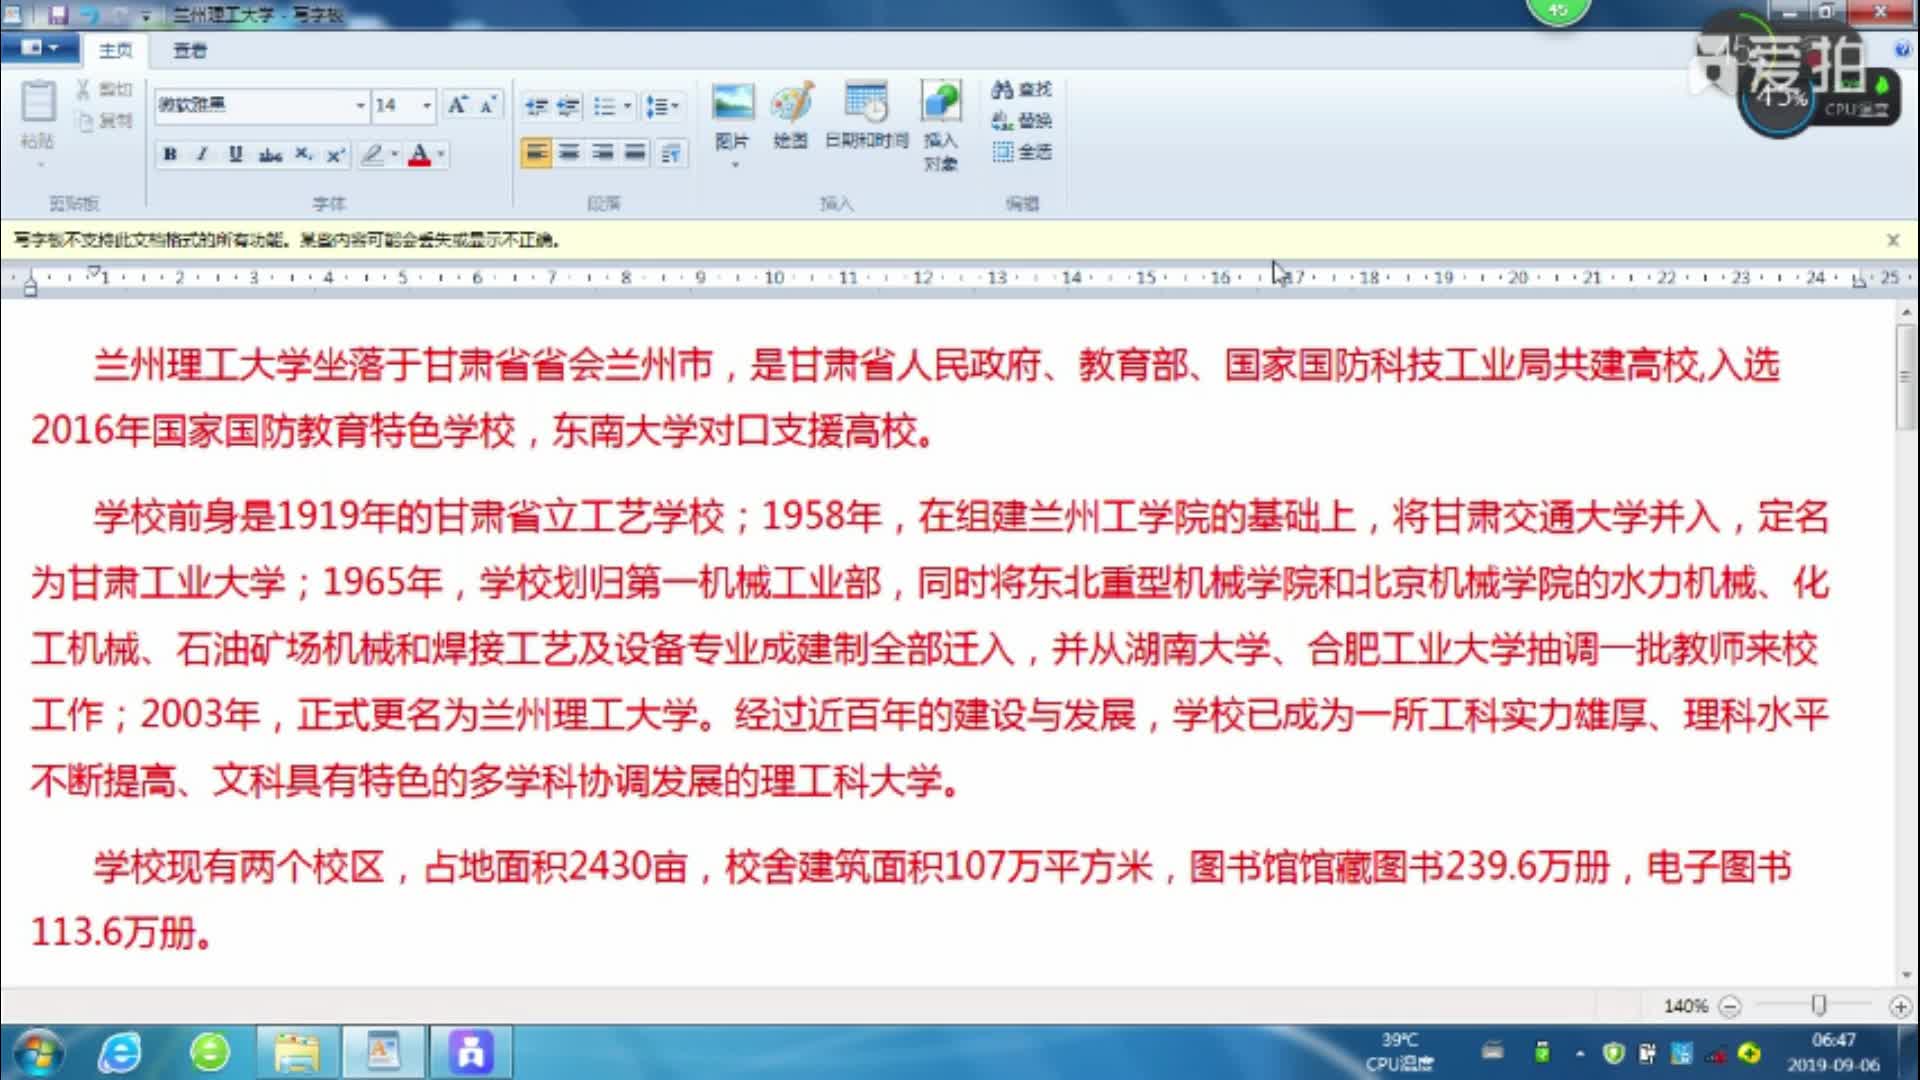1920x1080 pixels.
Task: Toggle Underline formatting
Action: click(x=235, y=154)
